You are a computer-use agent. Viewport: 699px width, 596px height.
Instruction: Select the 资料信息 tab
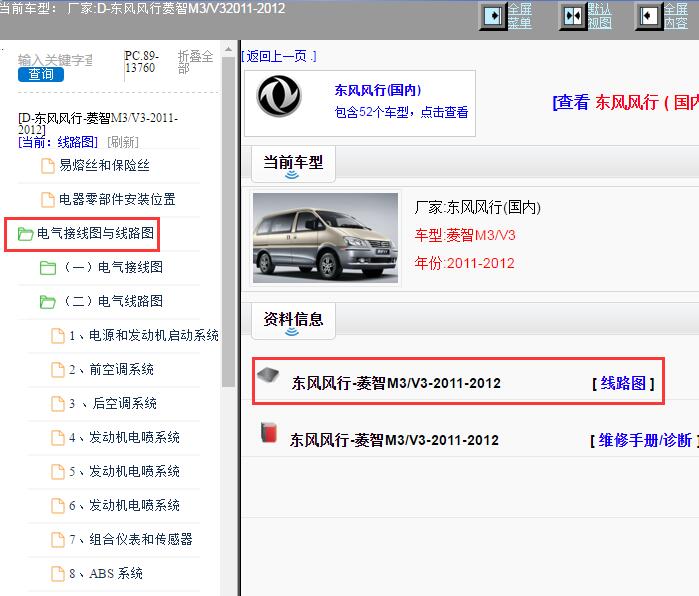tap(293, 321)
